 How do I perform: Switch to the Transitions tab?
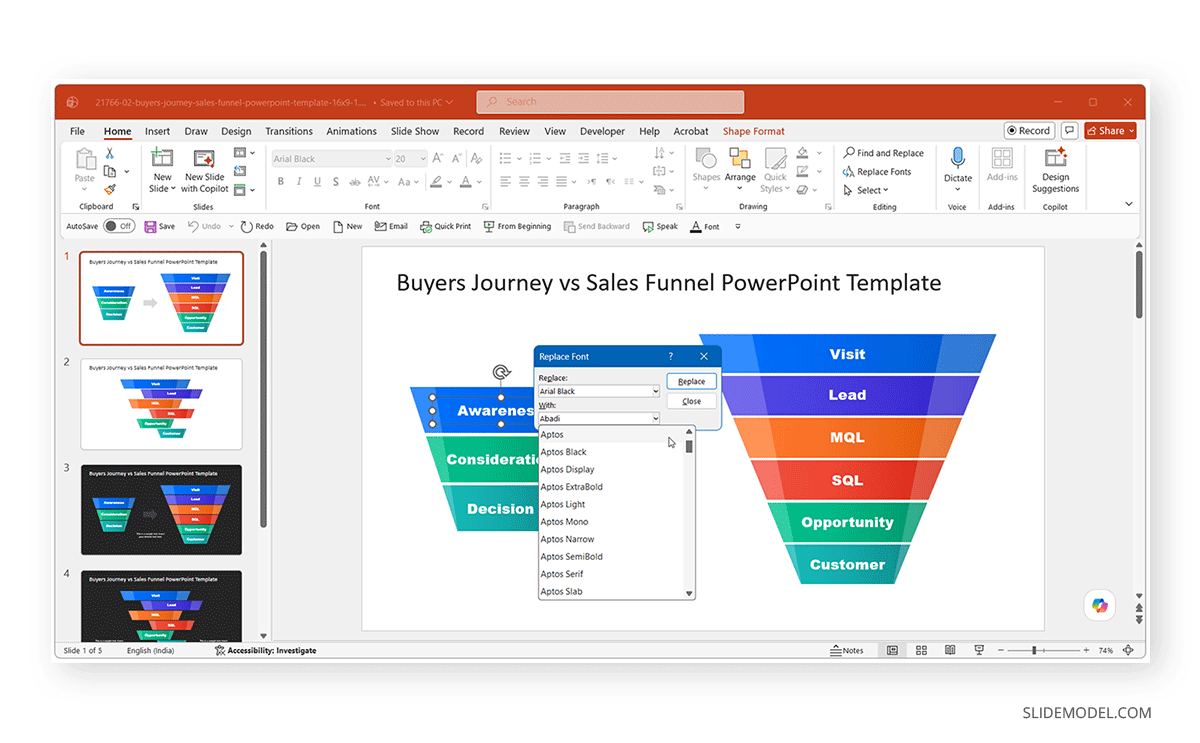[x=289, y=131]
